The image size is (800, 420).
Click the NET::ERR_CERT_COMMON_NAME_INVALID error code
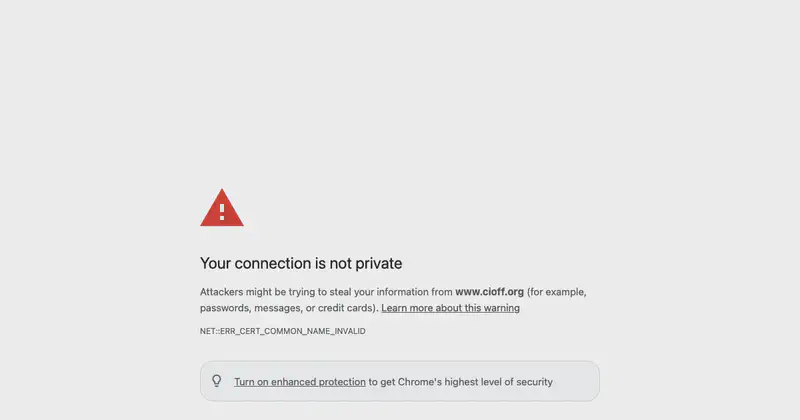pyautogui.click(x=283, y=331)
